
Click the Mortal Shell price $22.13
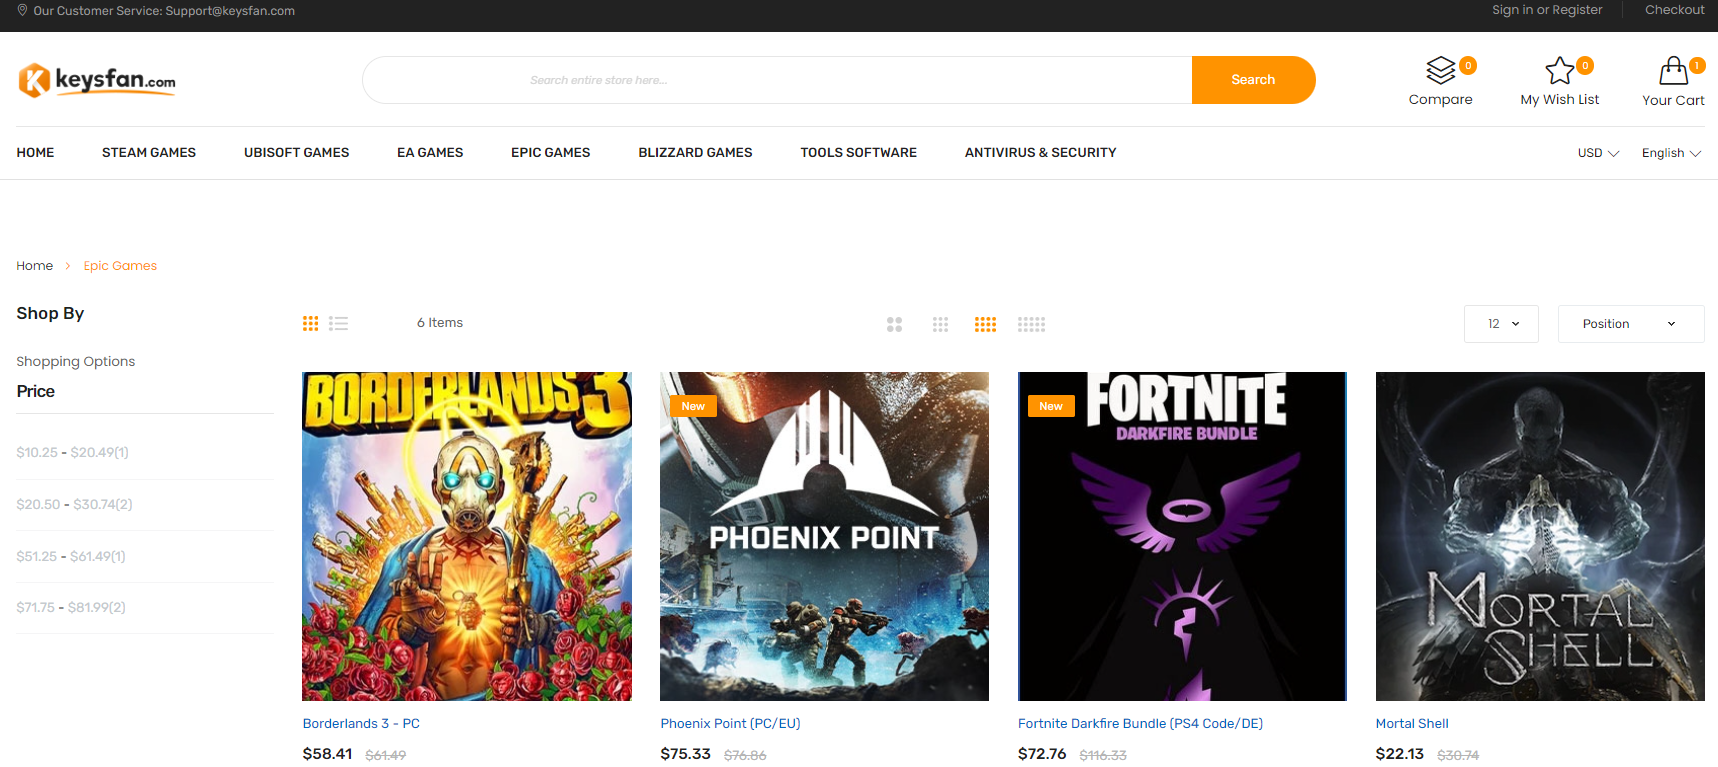coord(1399,754)
